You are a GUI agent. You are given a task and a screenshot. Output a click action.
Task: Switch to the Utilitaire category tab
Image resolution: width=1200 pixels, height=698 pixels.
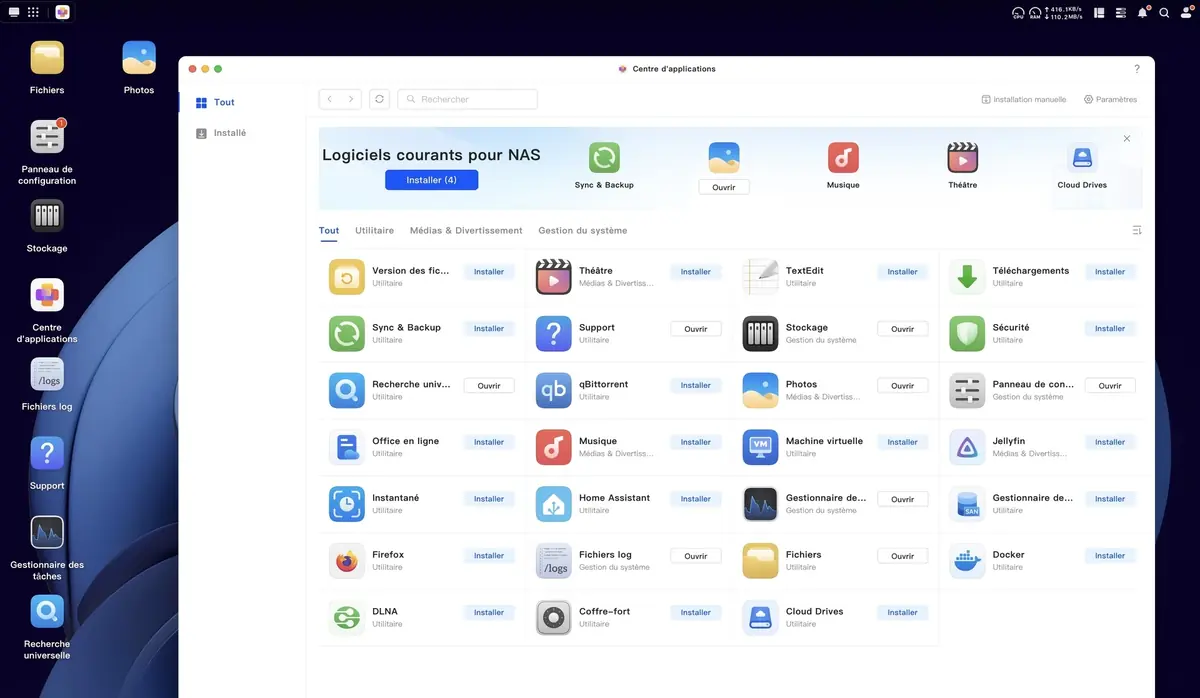pos(373,230)
